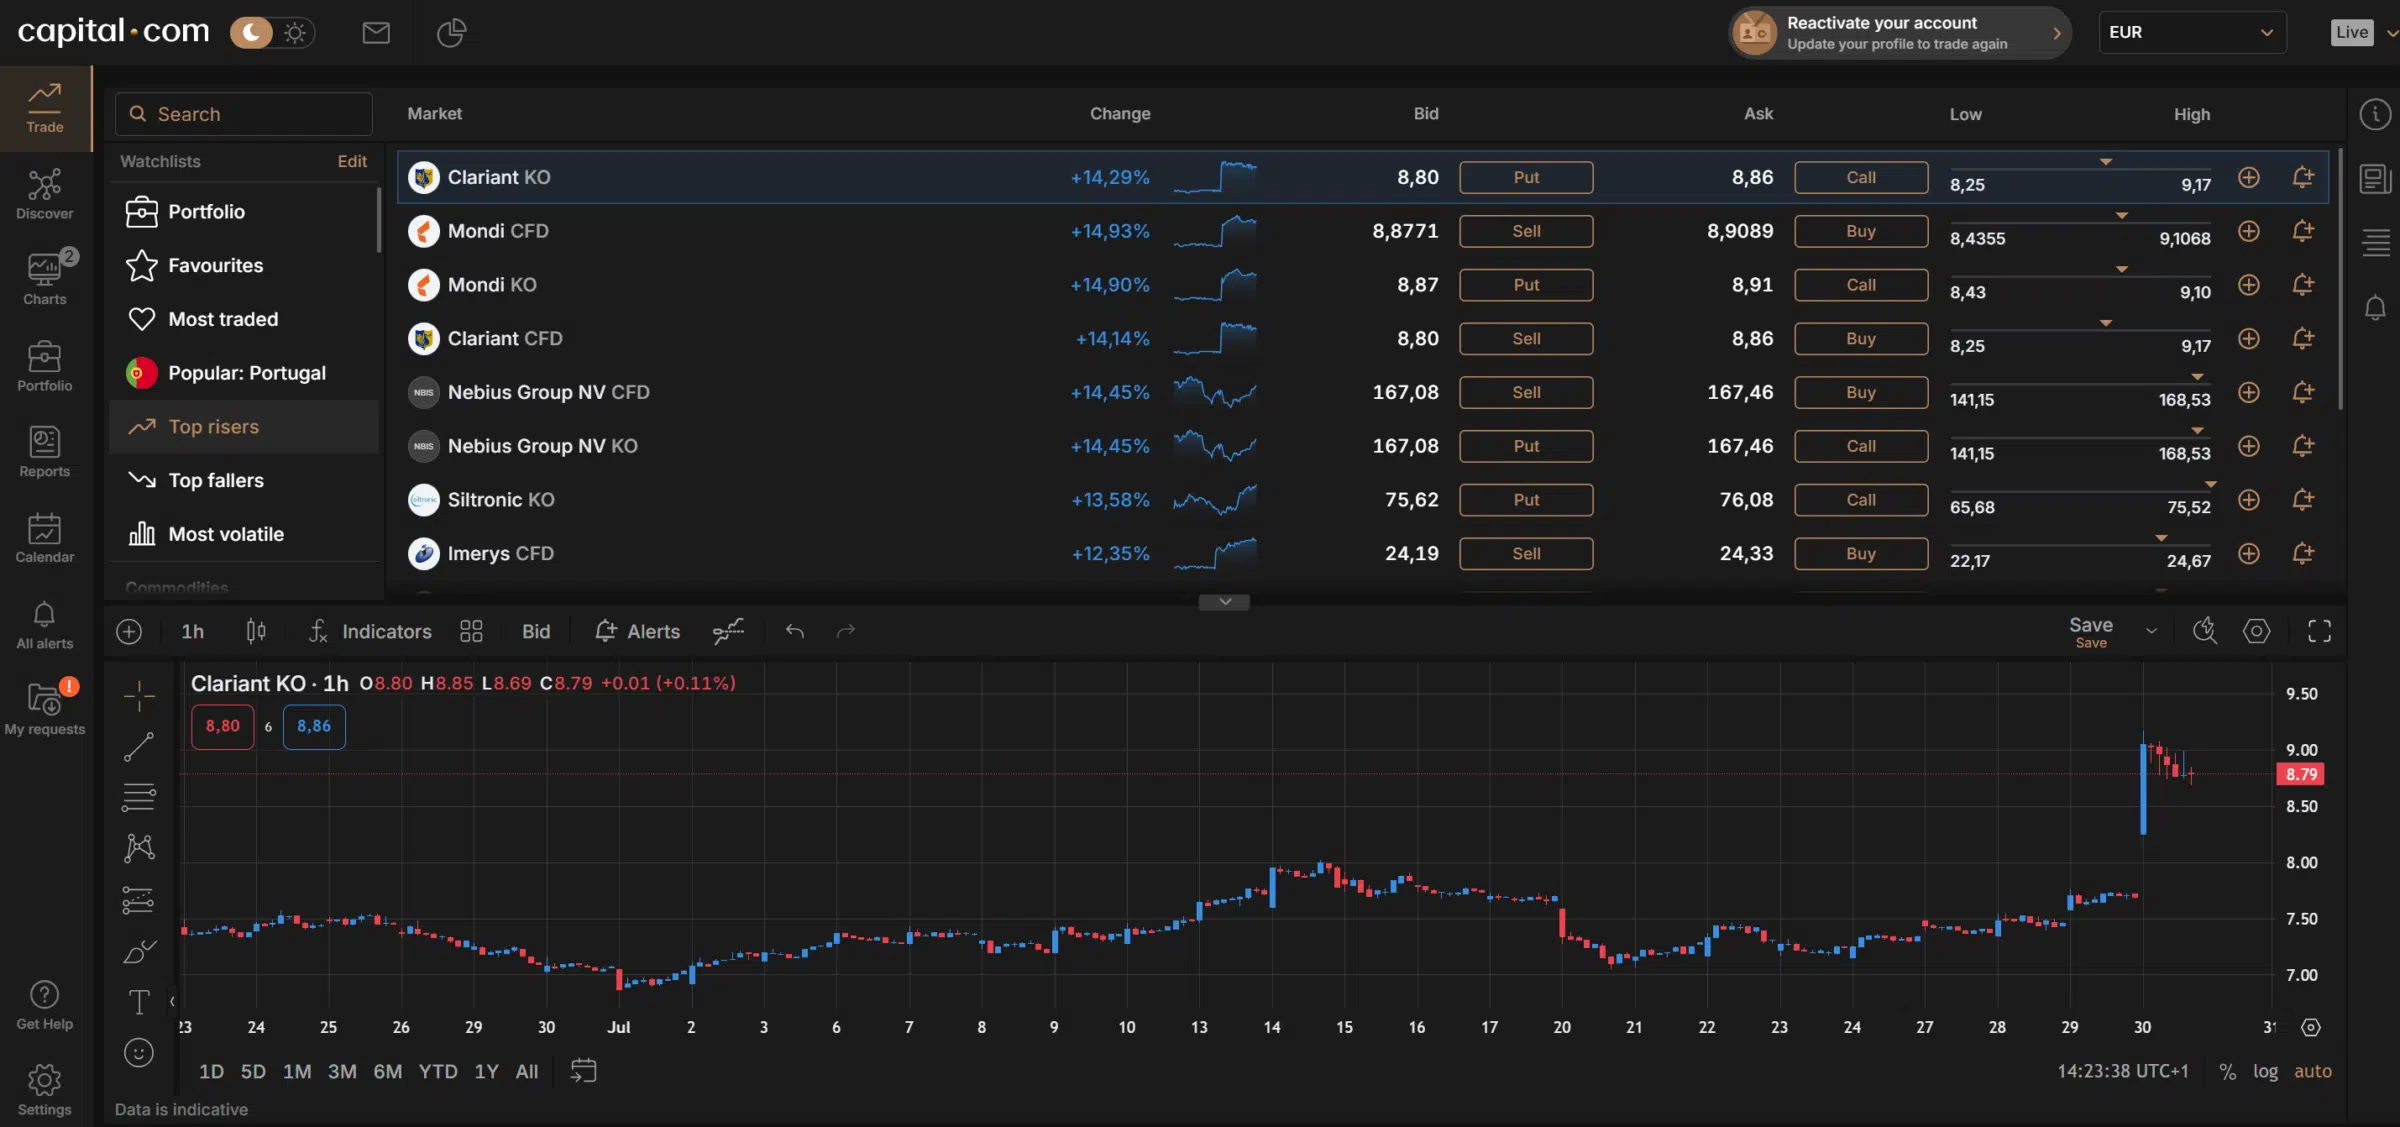Set price alert bell for Mondi CFD
2400x1127 pixels.
click(2303, 231)
